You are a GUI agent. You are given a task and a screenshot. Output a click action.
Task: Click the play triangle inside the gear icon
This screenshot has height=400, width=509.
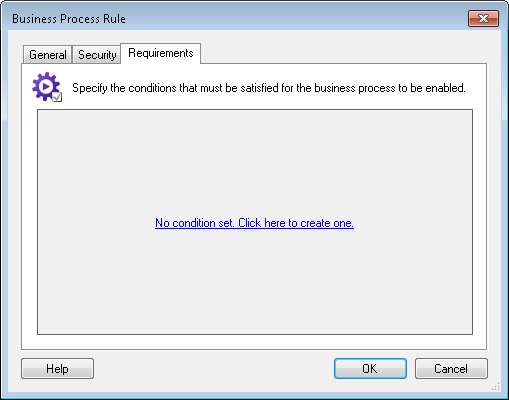coord(46,86)
